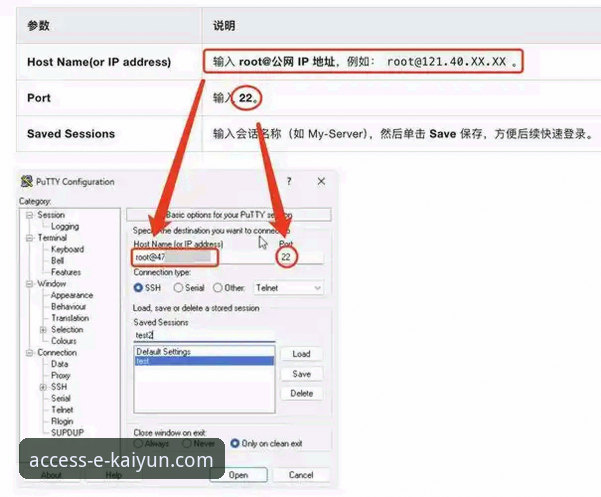
Task: Open the Colours settings category
Action: coord(64,341)
